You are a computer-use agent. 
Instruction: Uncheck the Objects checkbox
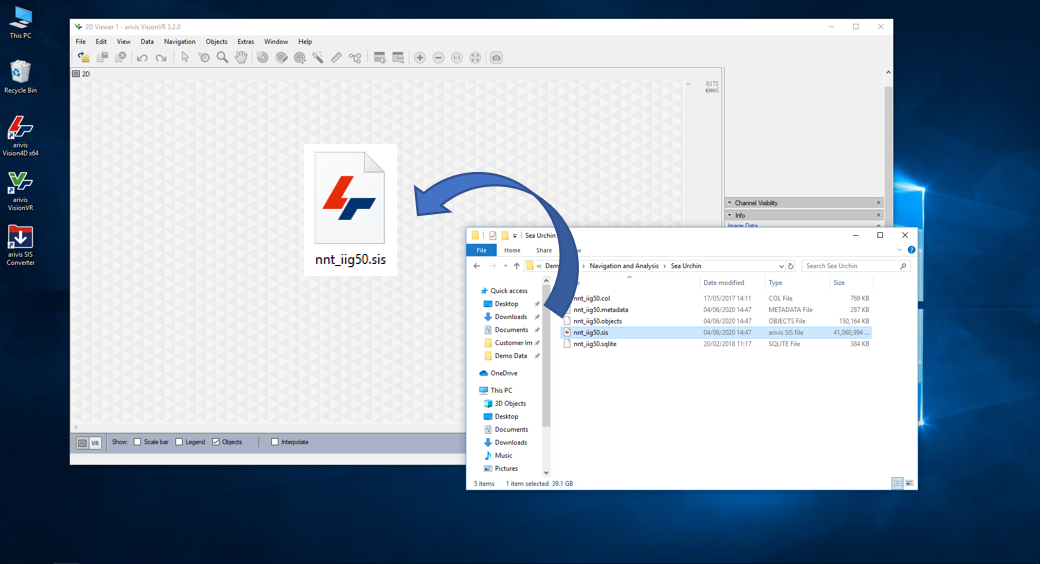(216, 442)
